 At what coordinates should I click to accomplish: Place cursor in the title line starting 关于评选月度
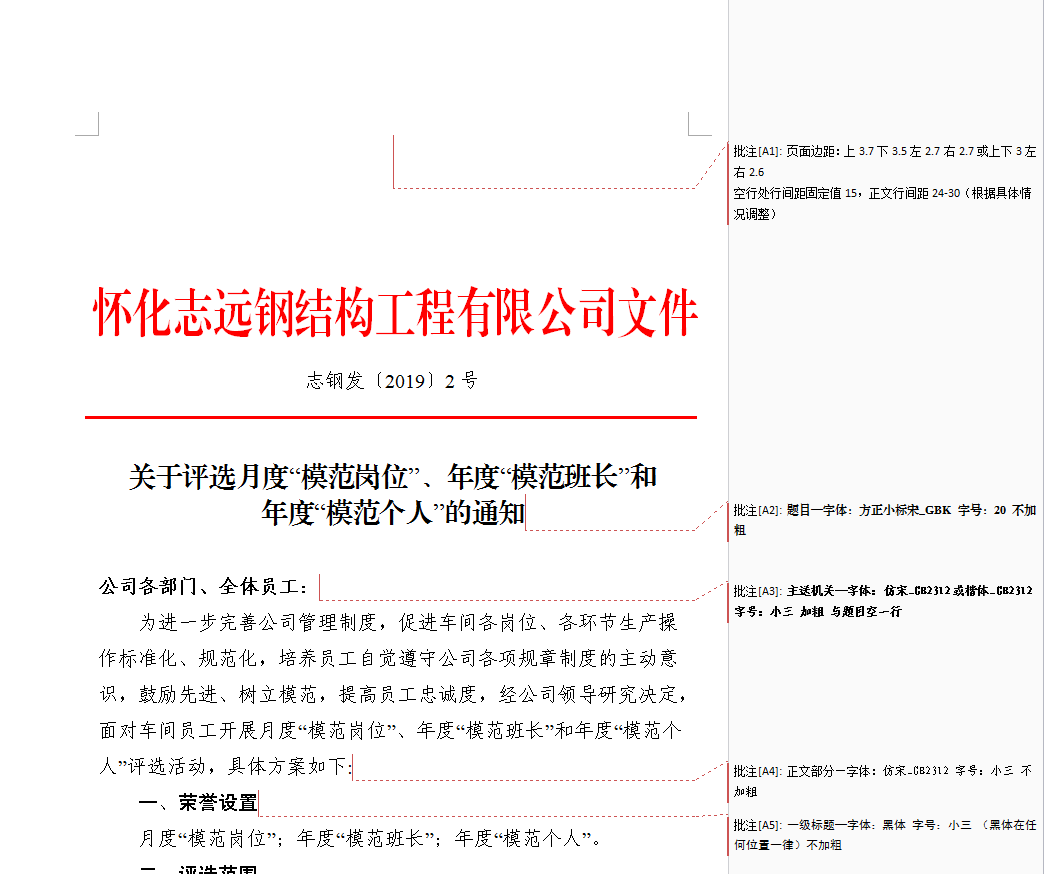click(392, 476)
